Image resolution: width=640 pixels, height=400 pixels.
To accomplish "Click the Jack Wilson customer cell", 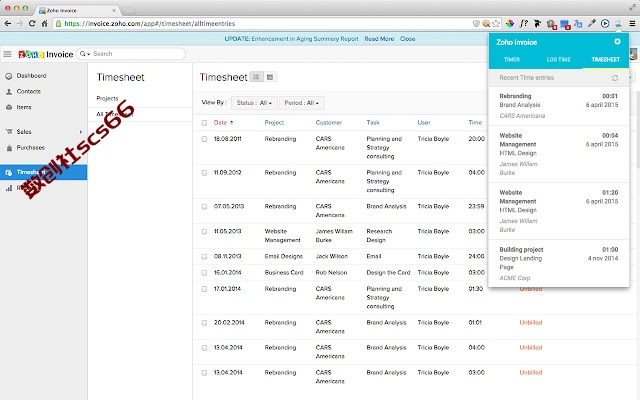I will [x=331, y=256].
